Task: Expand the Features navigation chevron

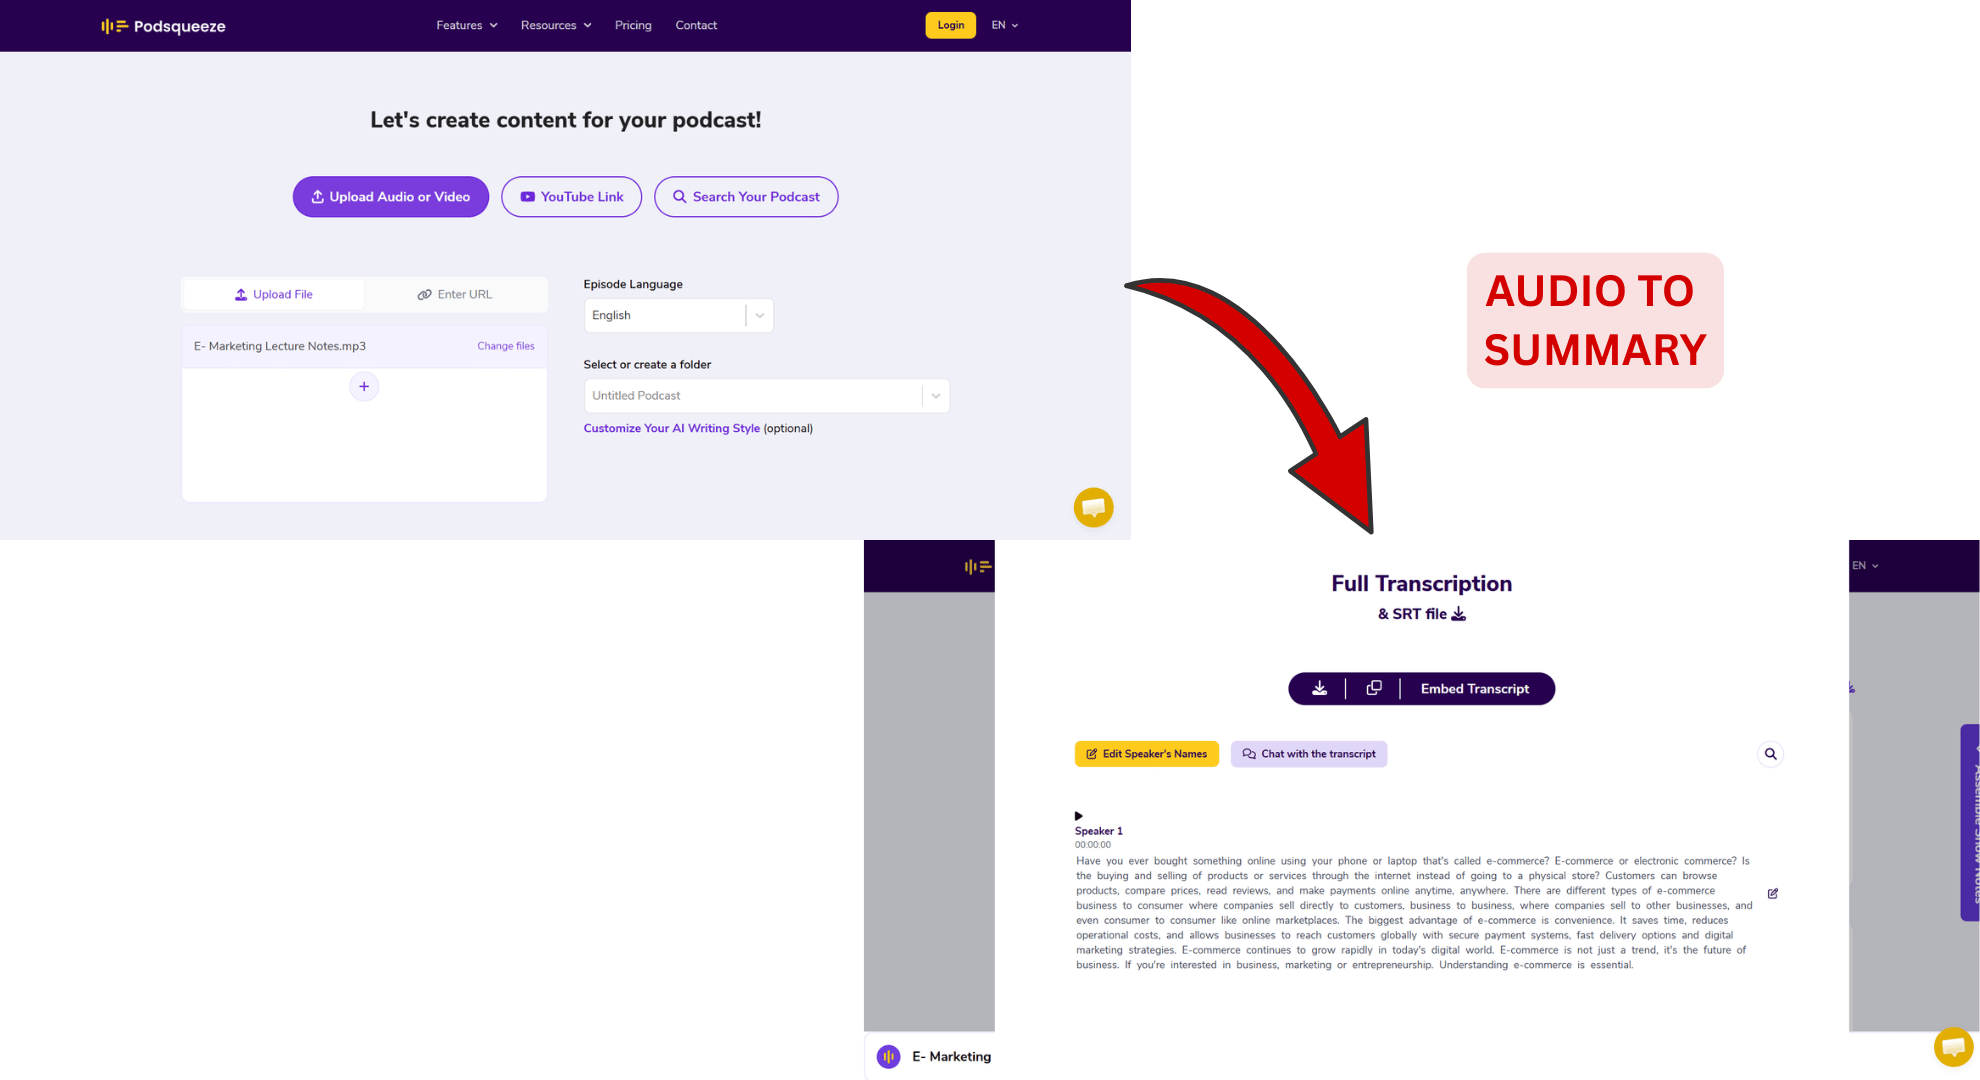Action: 494,25
